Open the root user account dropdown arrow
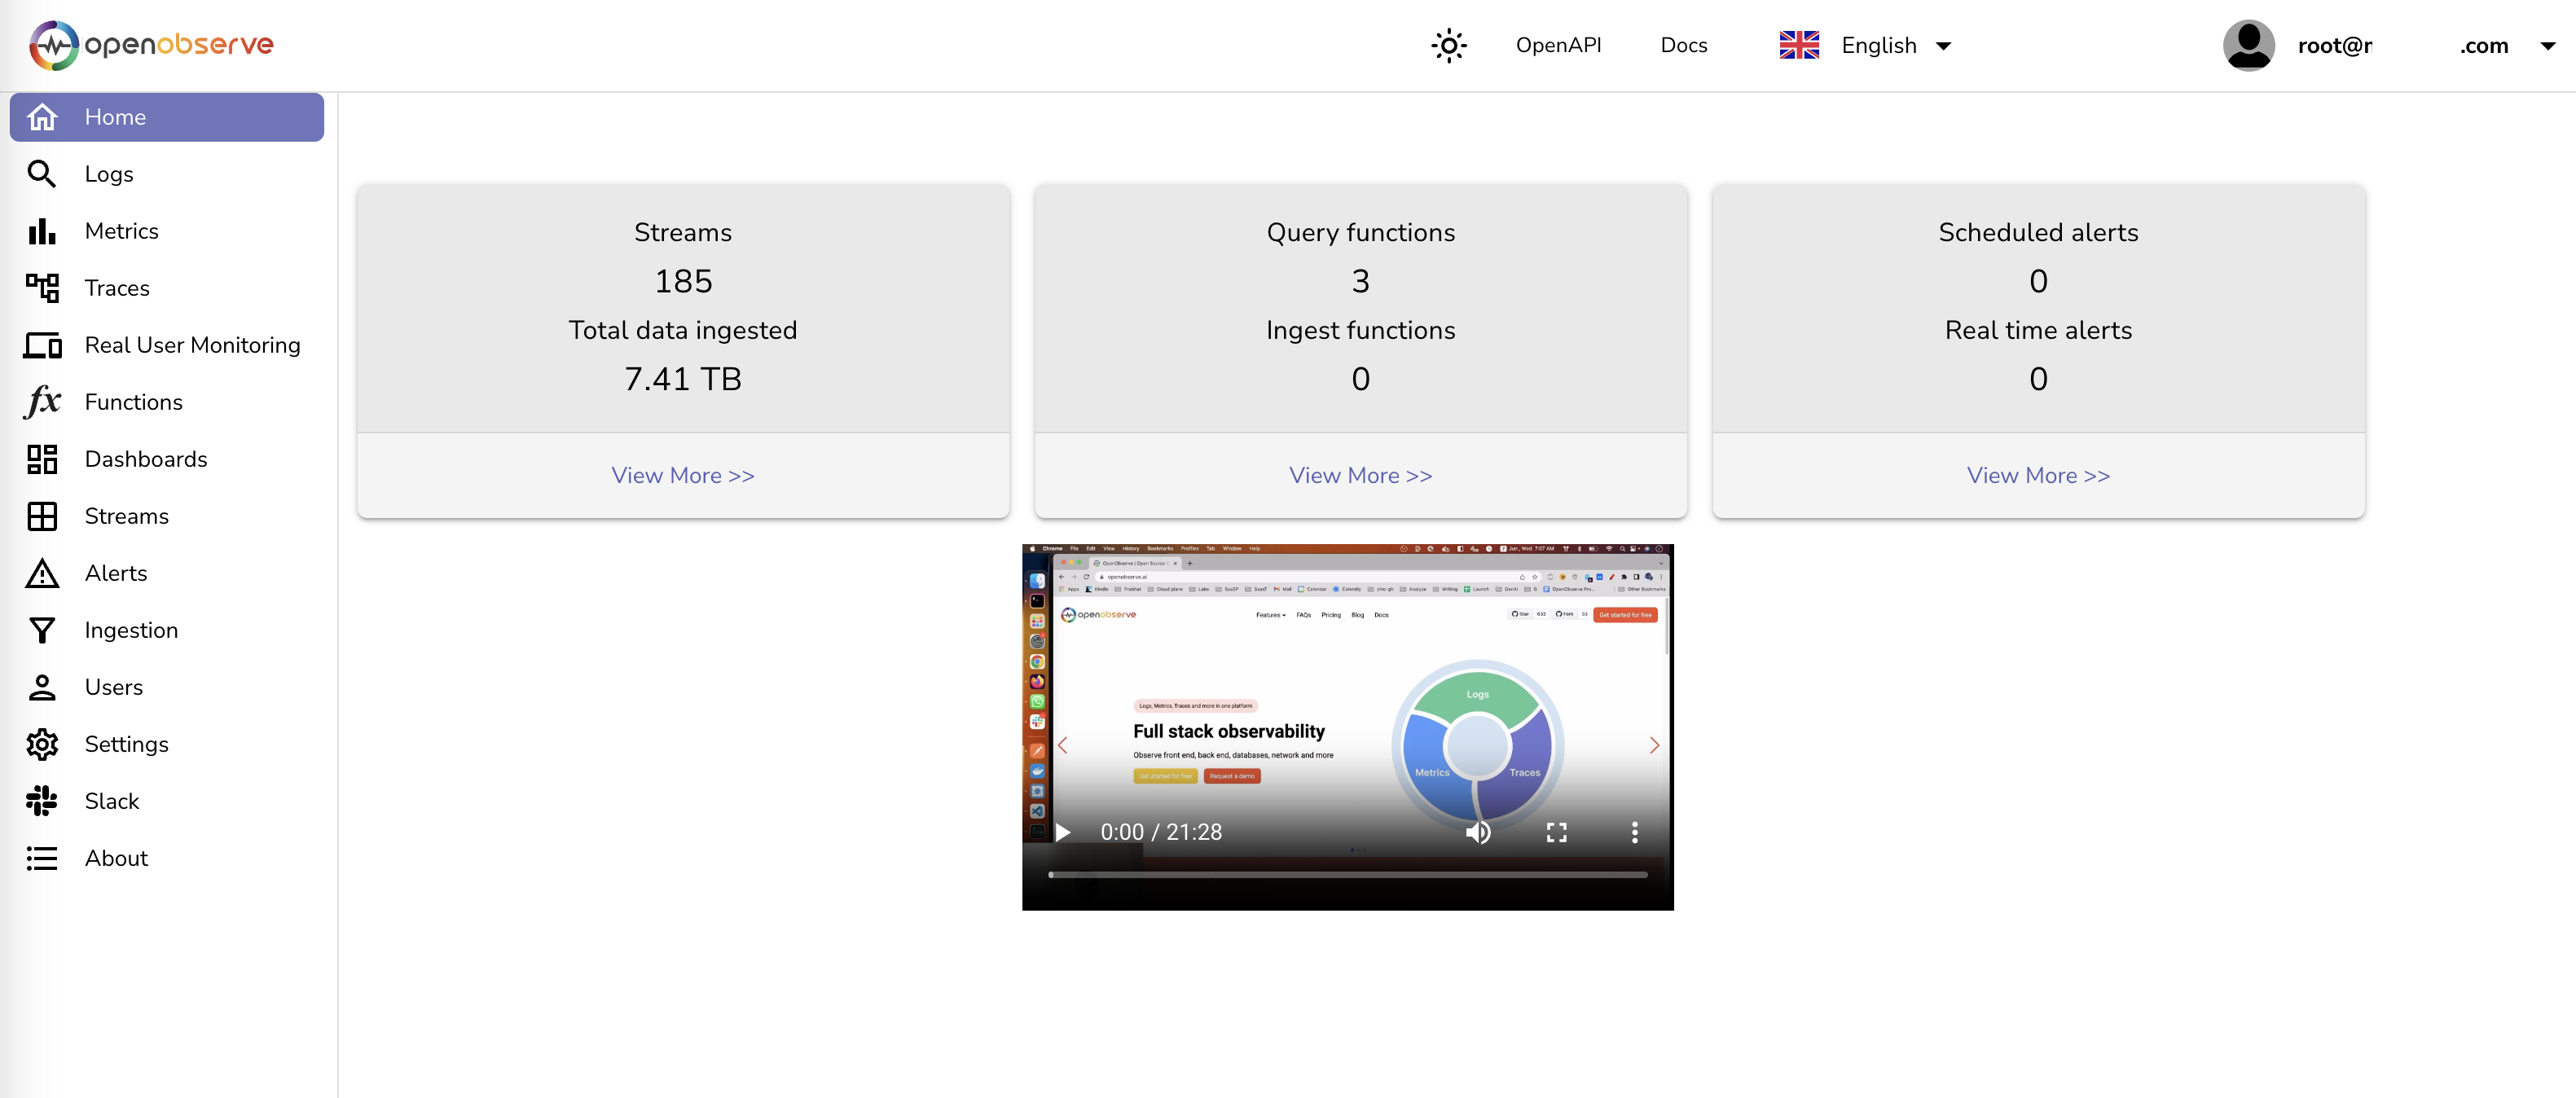The width and height of the screenshot is (2576, 1098). click(x=2547, y=46)
